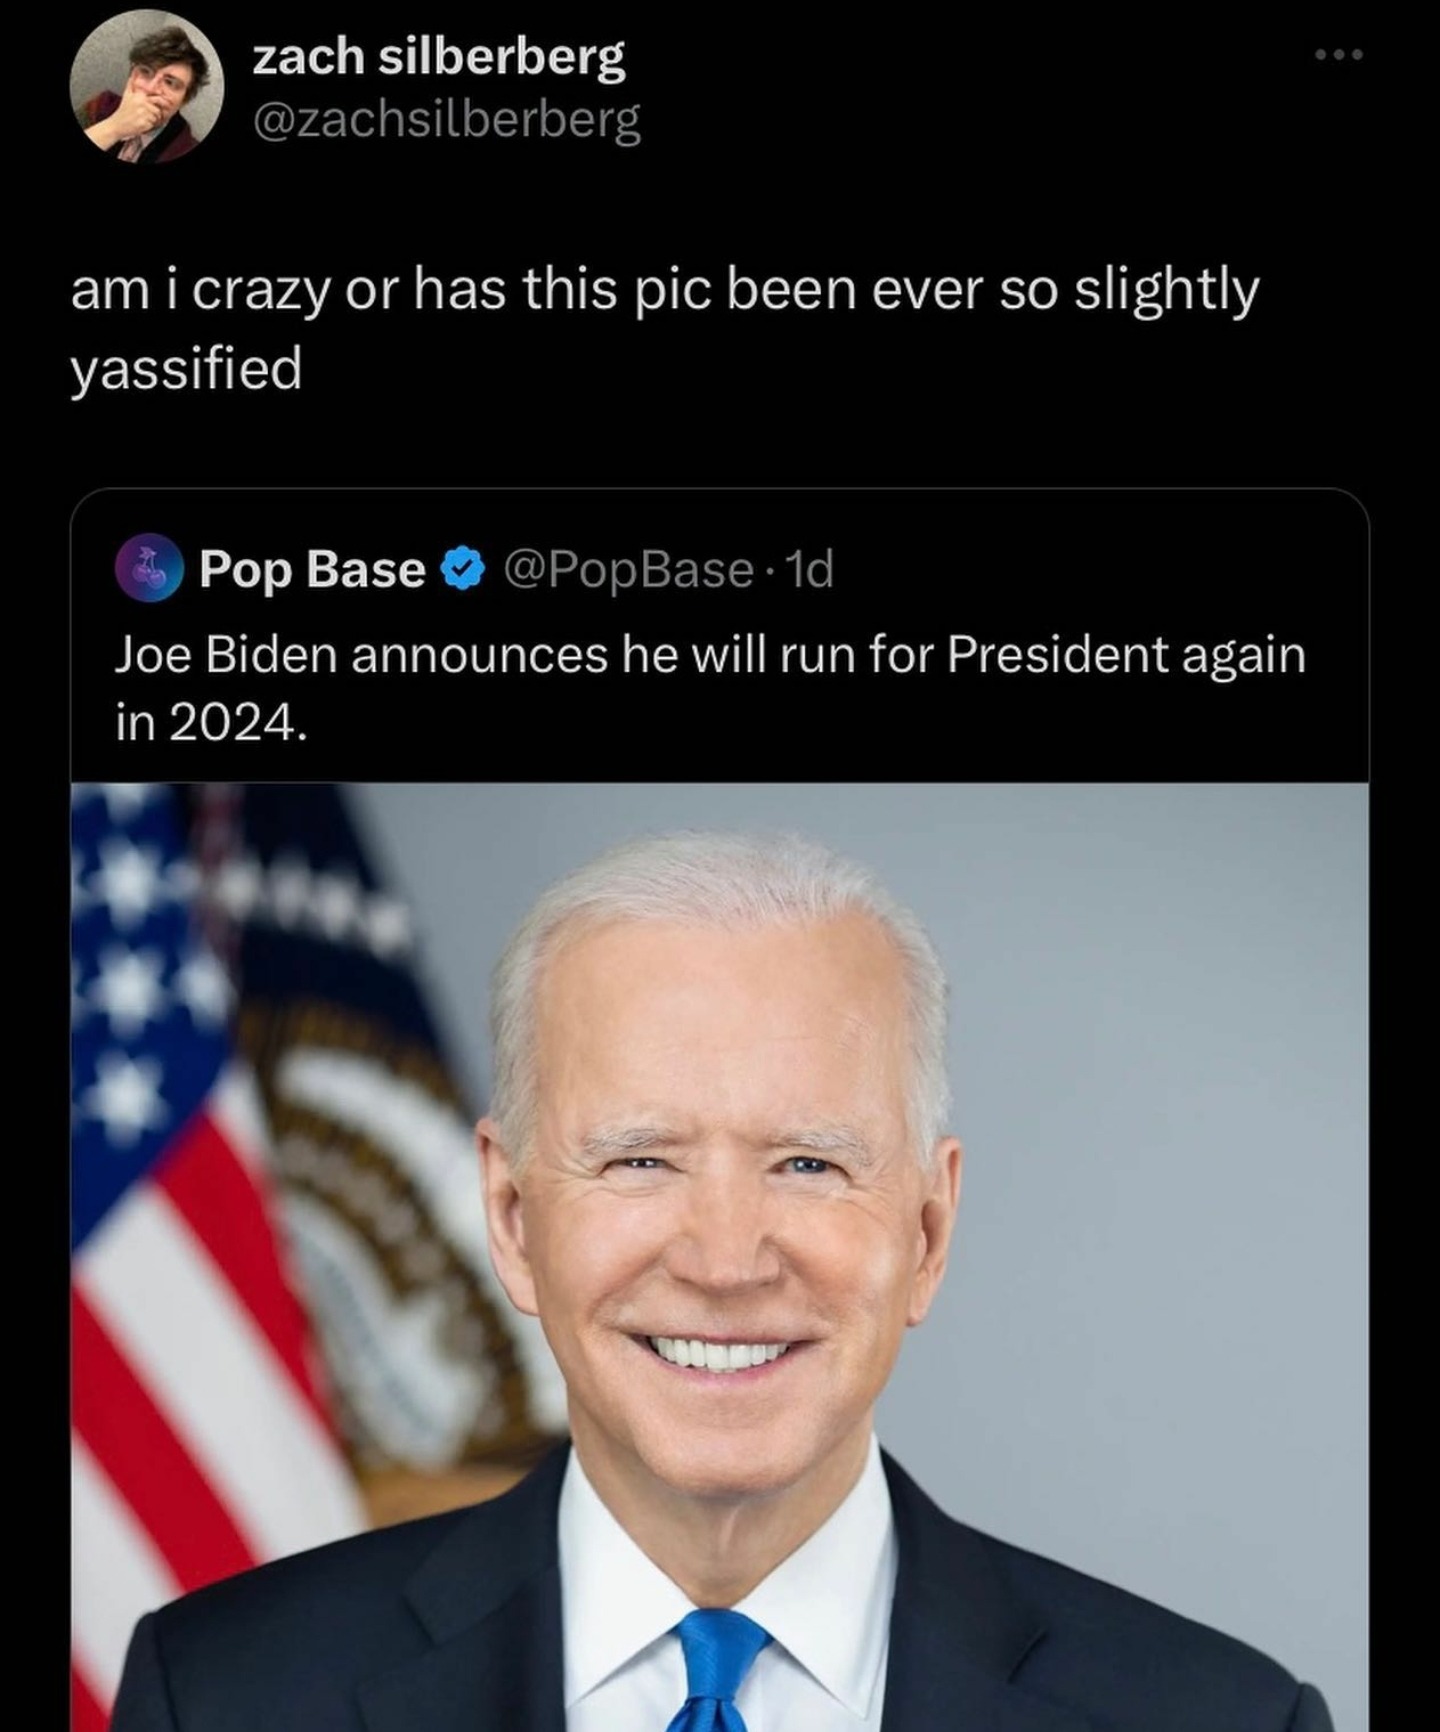This screenshot has width=1440, height=1732.
Task: Click quoted tweet header right of timestamp
Action: coord(1100,569)
